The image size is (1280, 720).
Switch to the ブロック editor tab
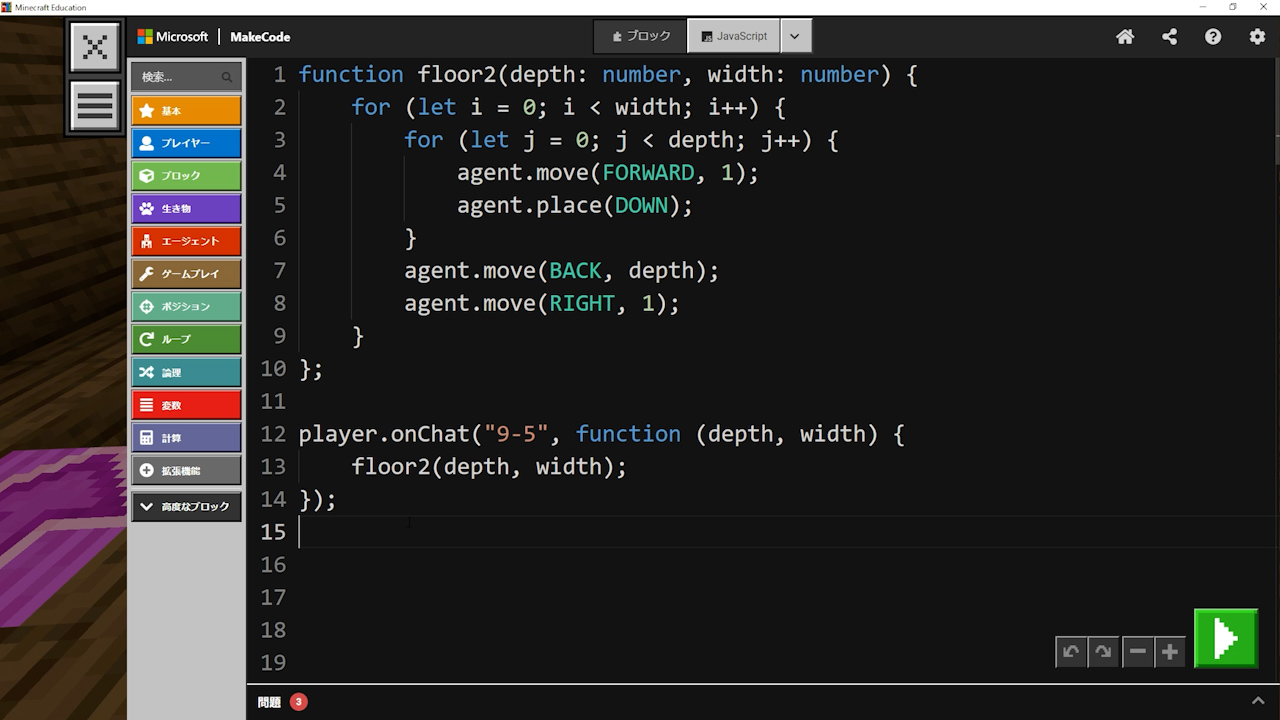(641, 36)
